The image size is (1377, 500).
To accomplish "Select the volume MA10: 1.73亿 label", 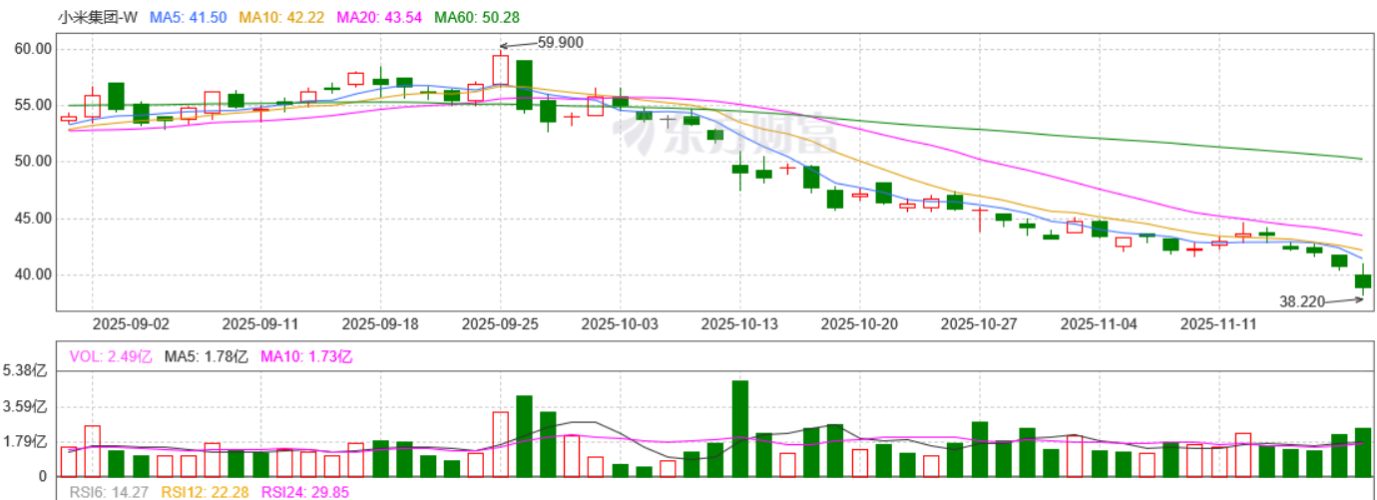I will [307, 356].
